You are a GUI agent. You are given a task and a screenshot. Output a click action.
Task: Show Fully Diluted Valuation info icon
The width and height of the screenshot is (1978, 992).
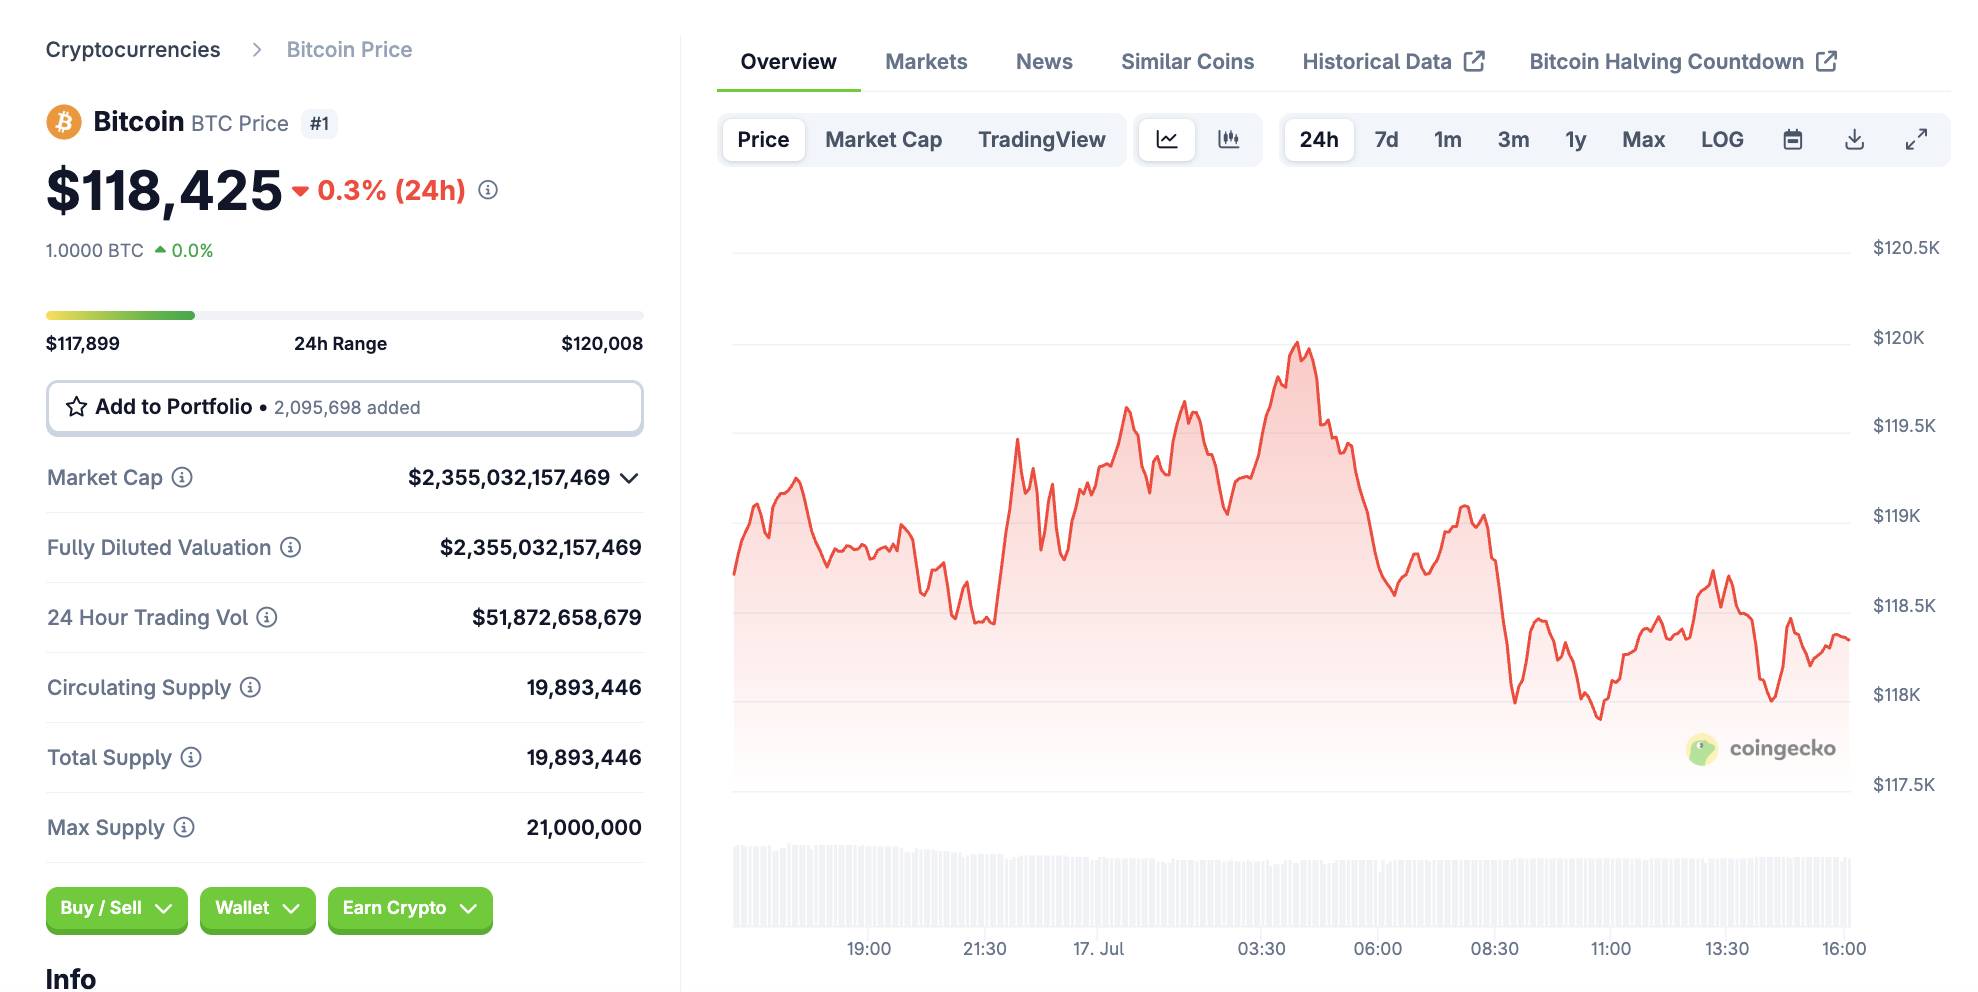(290, 548)
